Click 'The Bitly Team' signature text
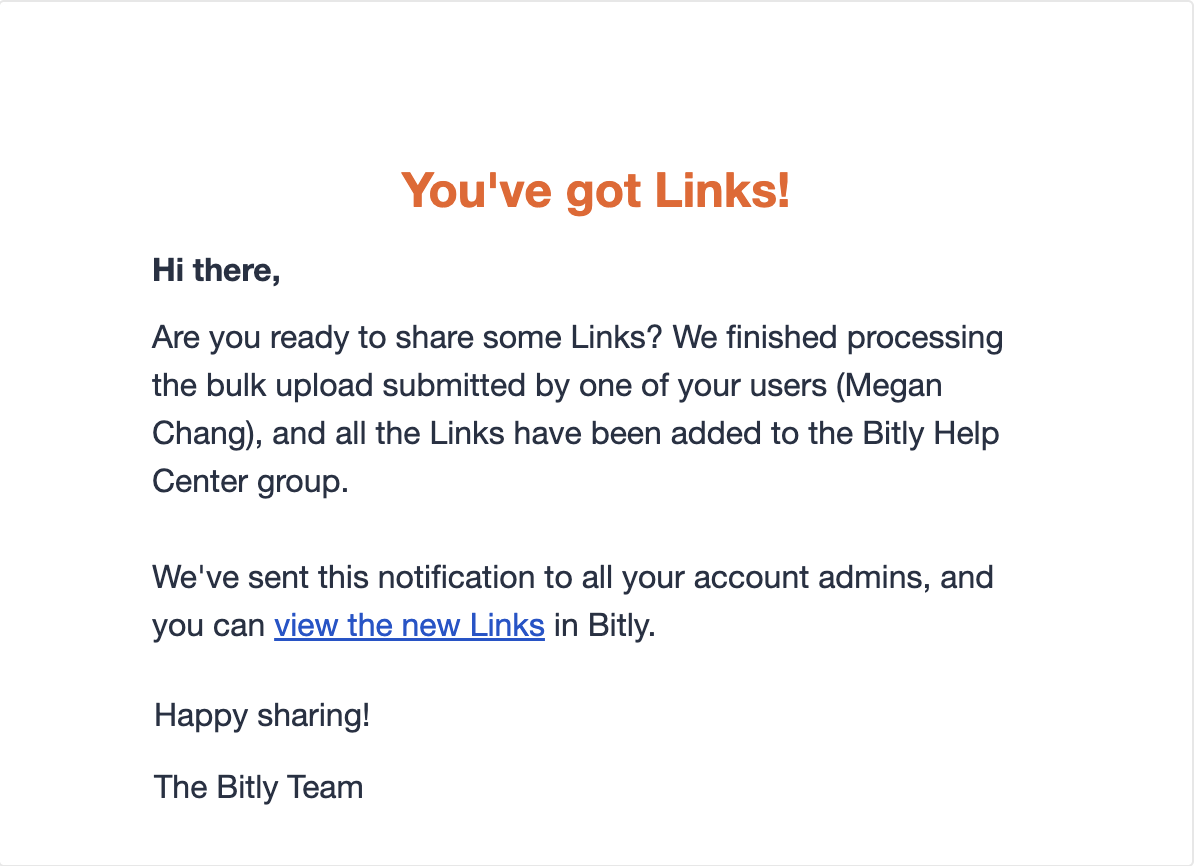Image resolution: width=1194 pixels, height=866 pixels. point(258,788)
